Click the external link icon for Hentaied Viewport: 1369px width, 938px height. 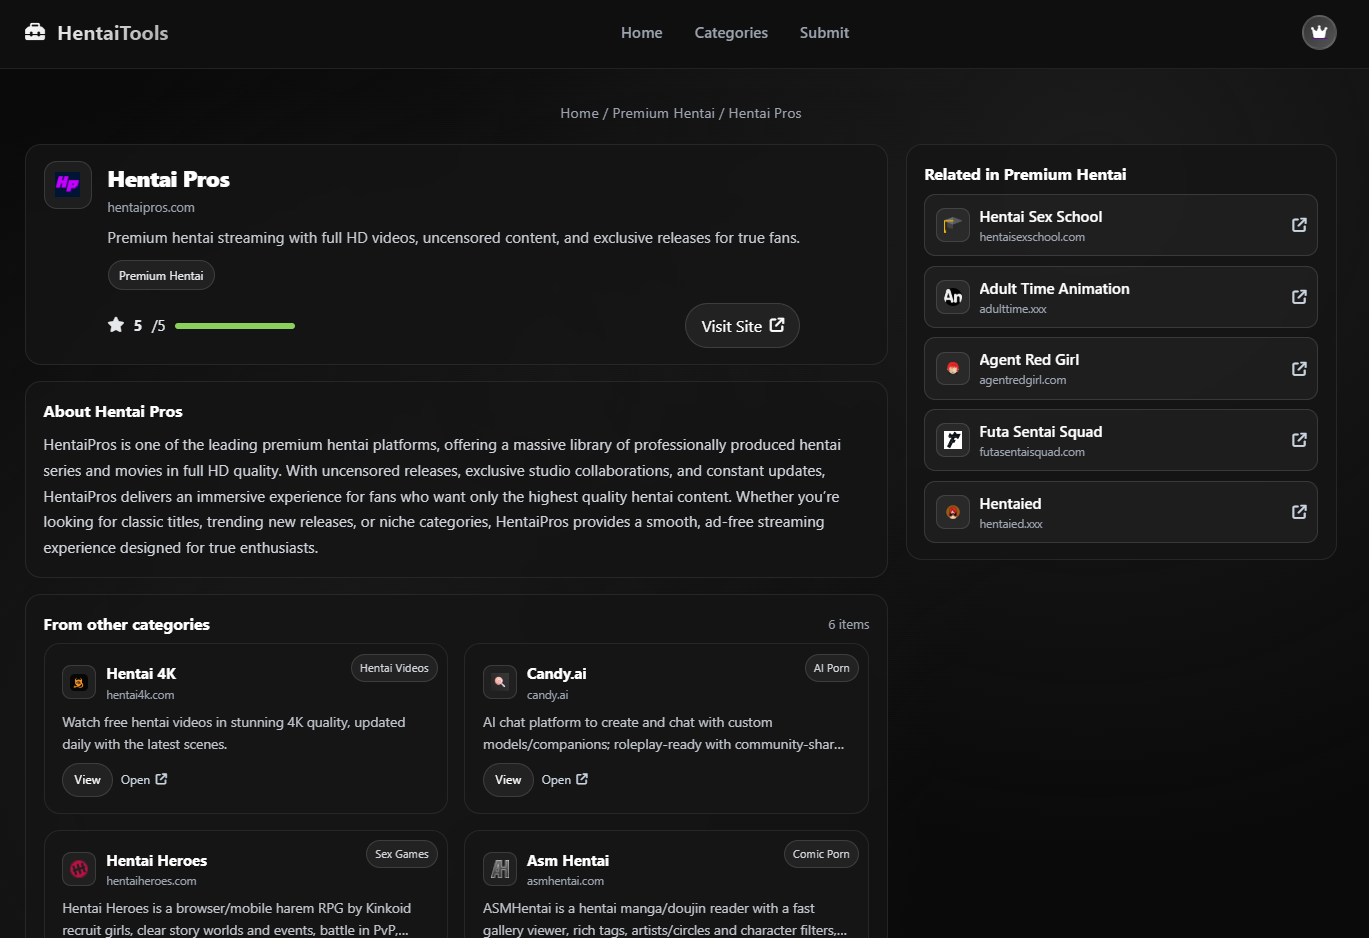coord(1298,512)
